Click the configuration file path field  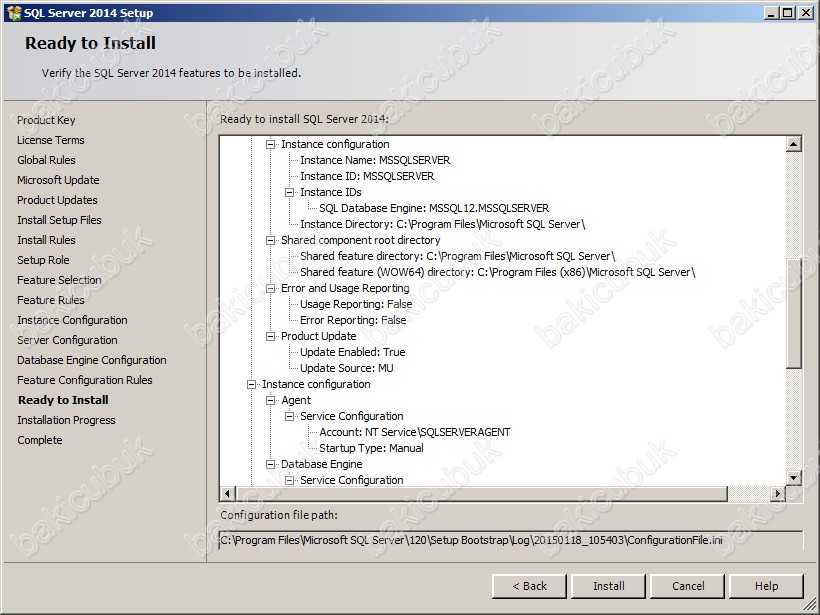511,540
